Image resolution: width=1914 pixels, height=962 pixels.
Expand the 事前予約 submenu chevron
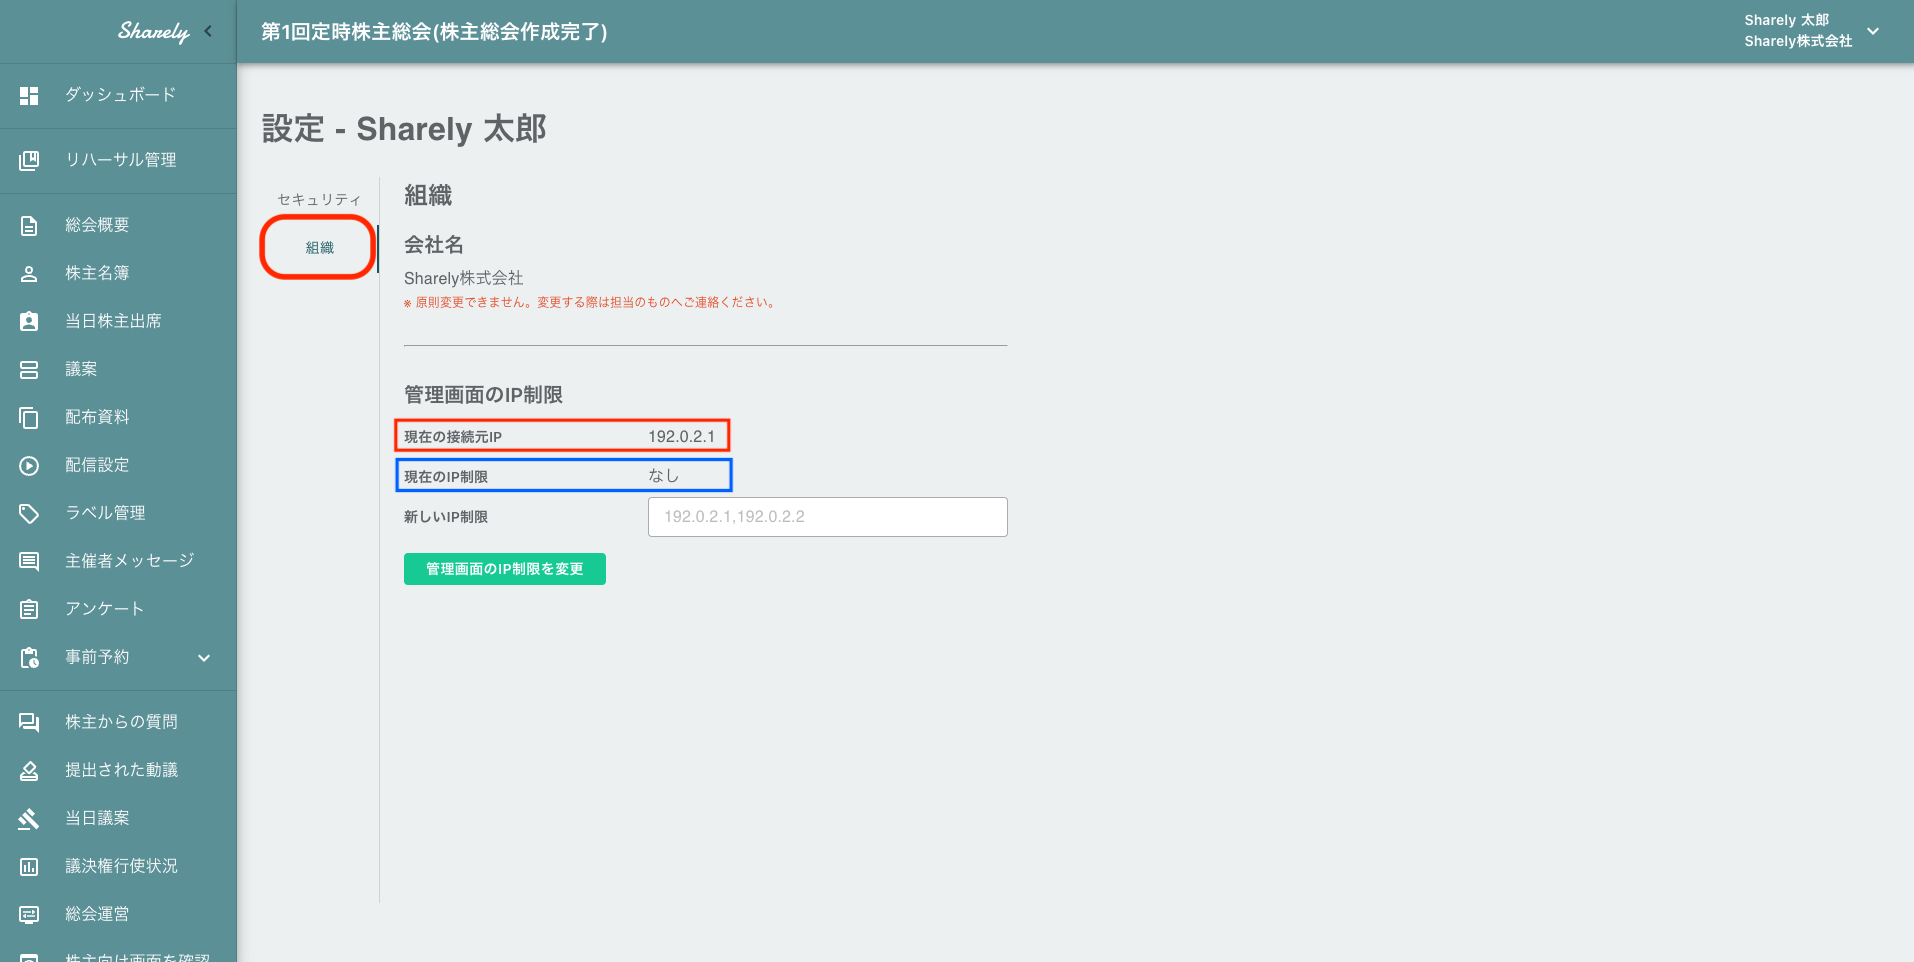pyautogui.click(x=204, y=657)
